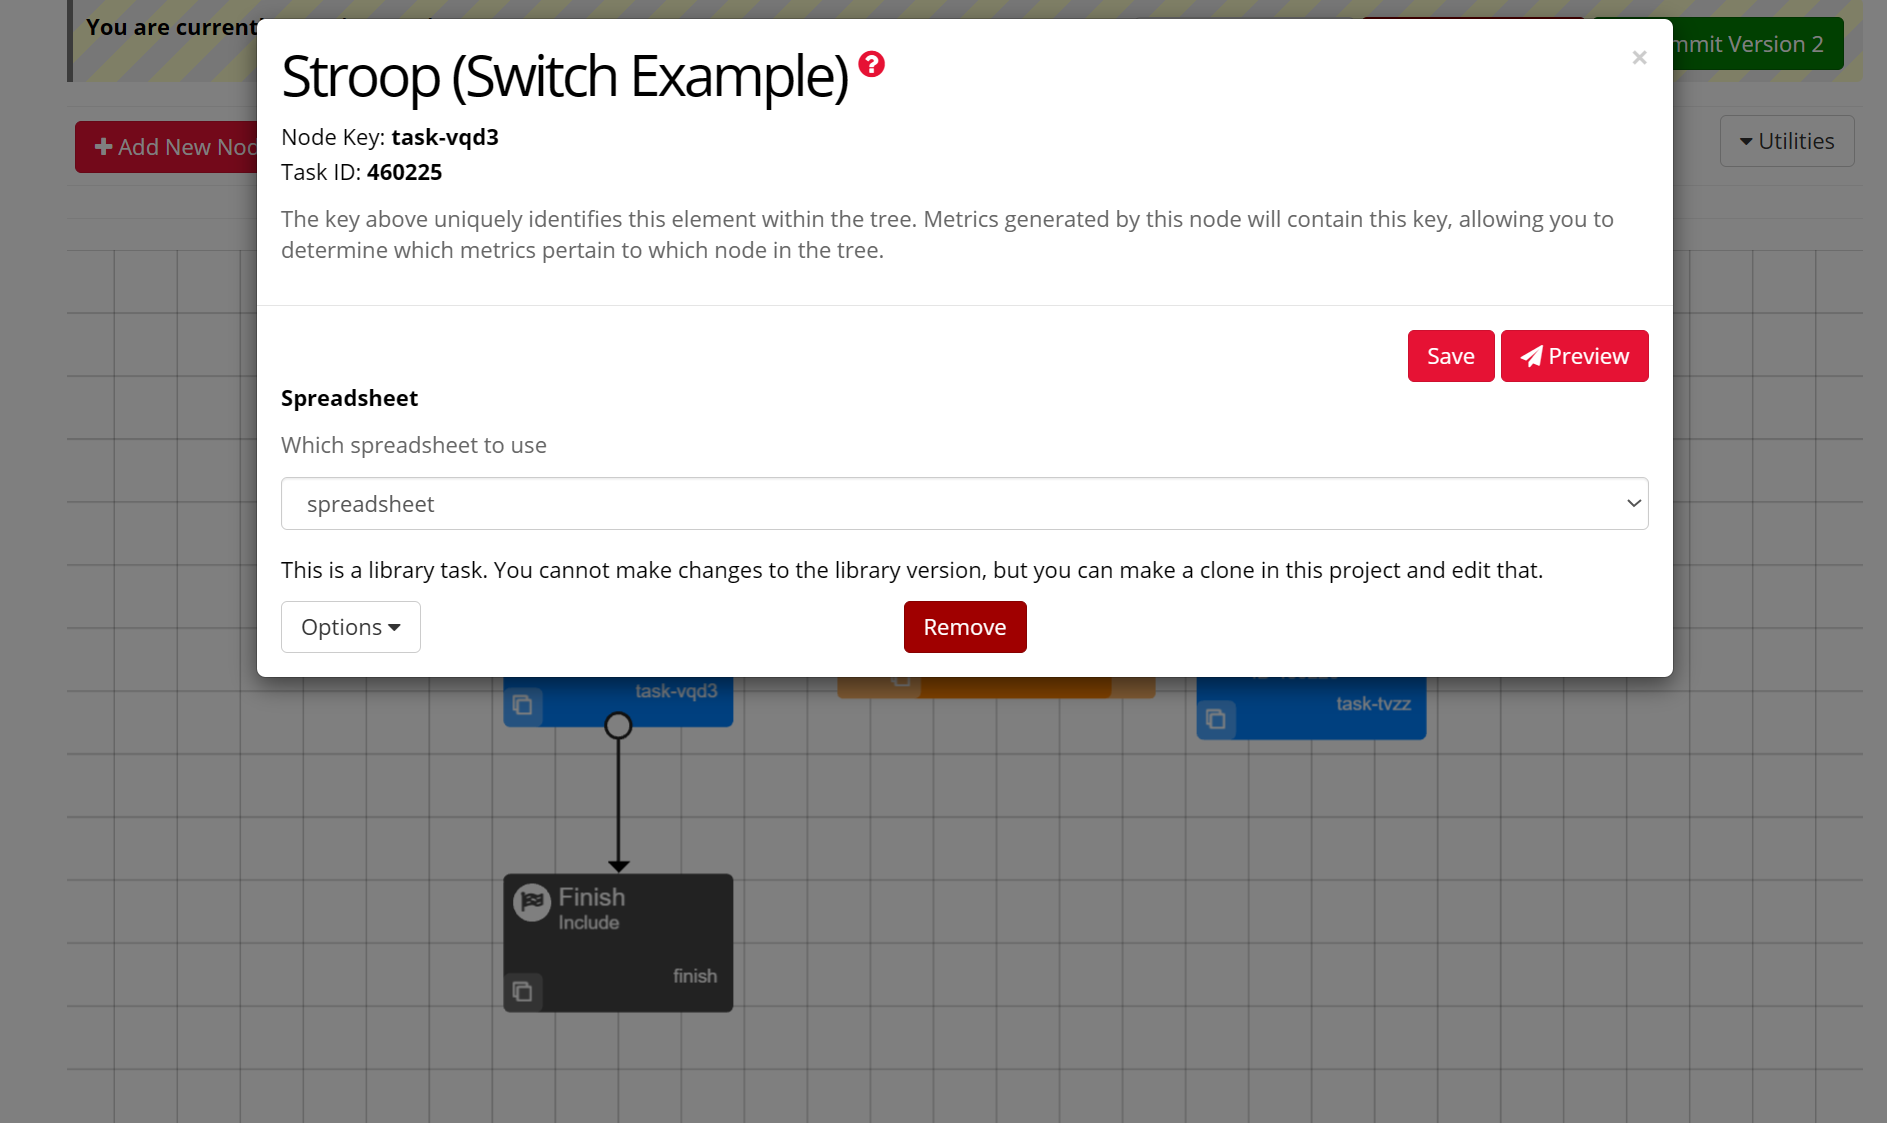The height and width of the screenshot is (1123, 1887).
Task: Click the output connector circle under task-vqd3
Action: (x=618, y=725)
